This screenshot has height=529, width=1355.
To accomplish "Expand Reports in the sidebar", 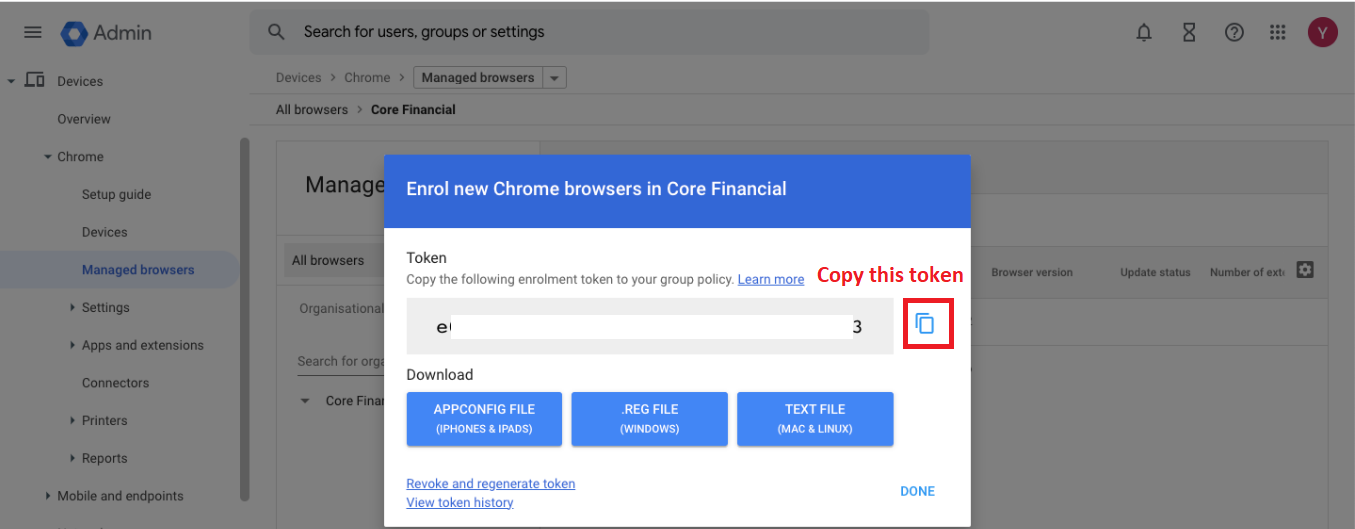I will (73, 458).
